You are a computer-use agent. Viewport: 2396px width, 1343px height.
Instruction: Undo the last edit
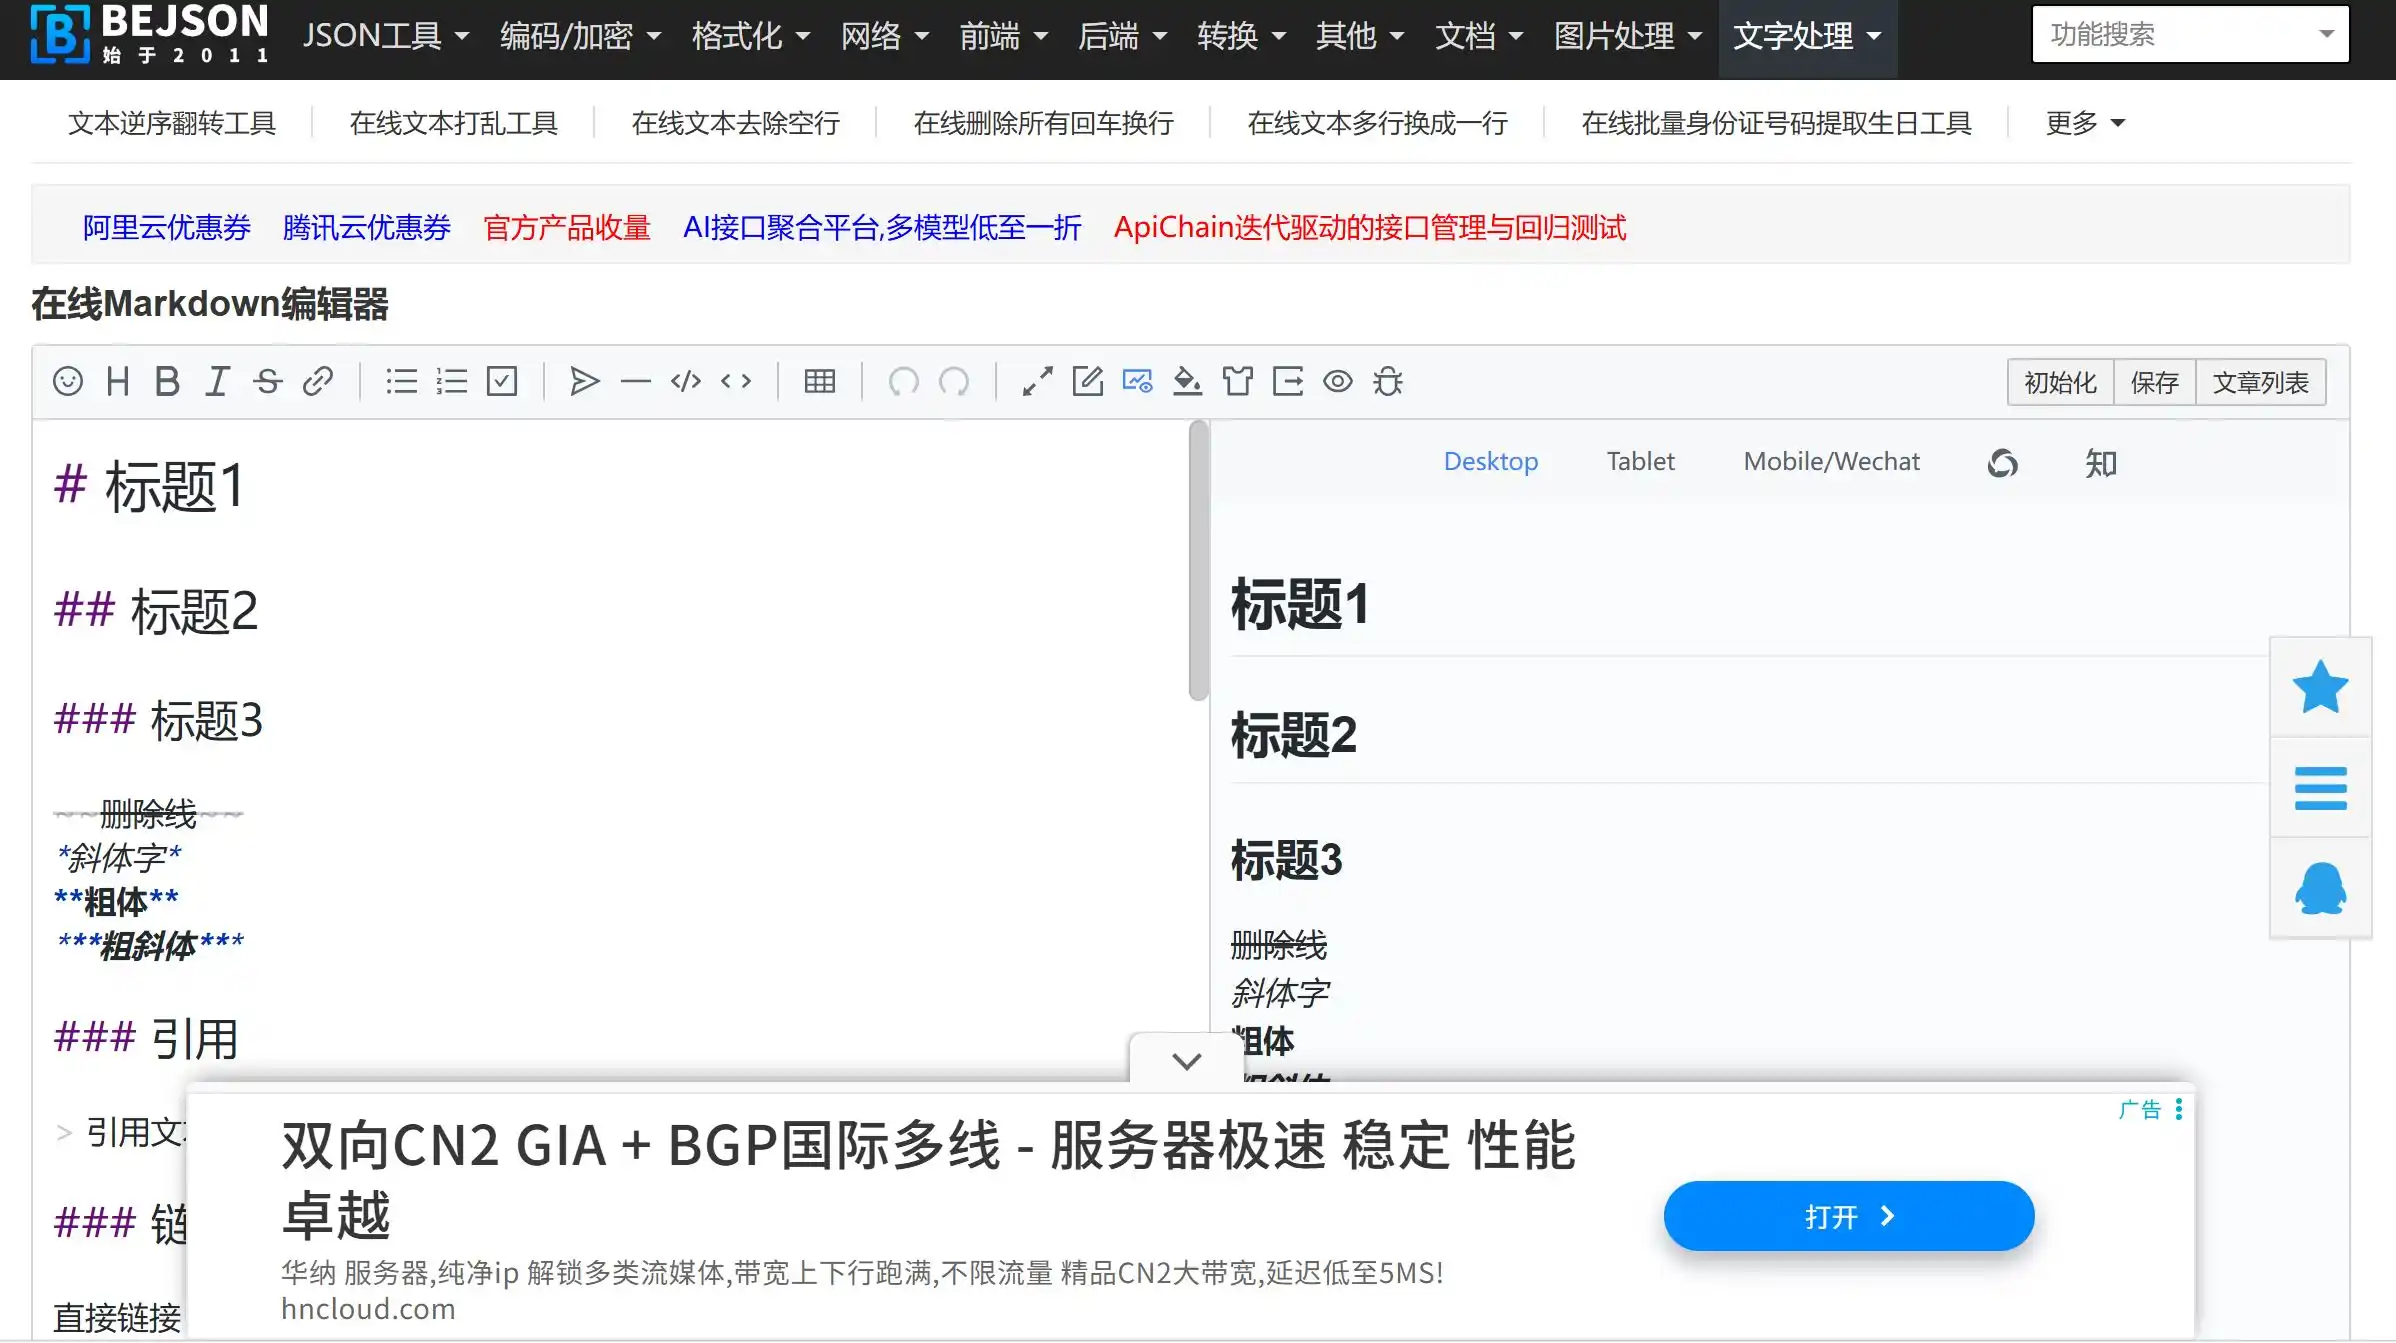903,381
